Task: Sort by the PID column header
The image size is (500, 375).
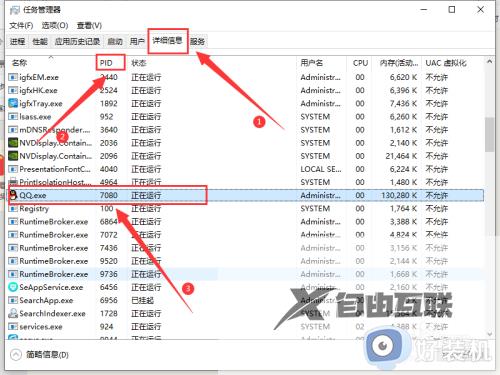Action: click(x=111, y=63)
